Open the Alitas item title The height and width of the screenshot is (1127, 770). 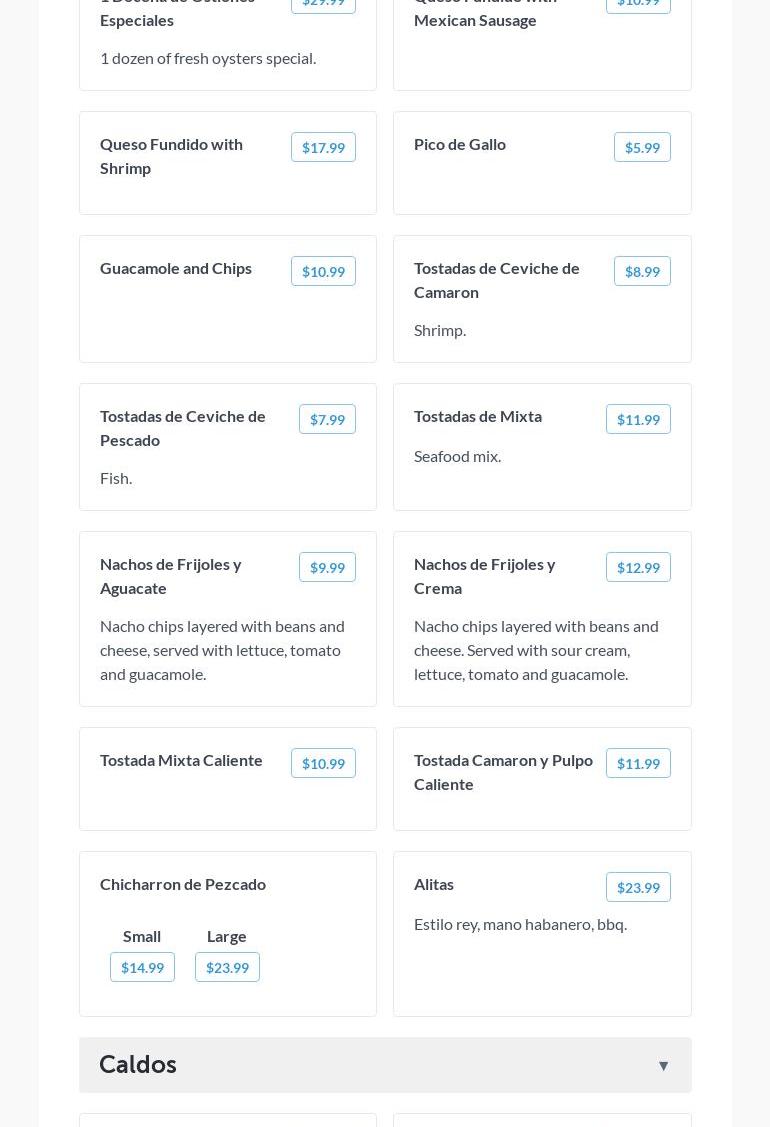(x=434, y=884)
